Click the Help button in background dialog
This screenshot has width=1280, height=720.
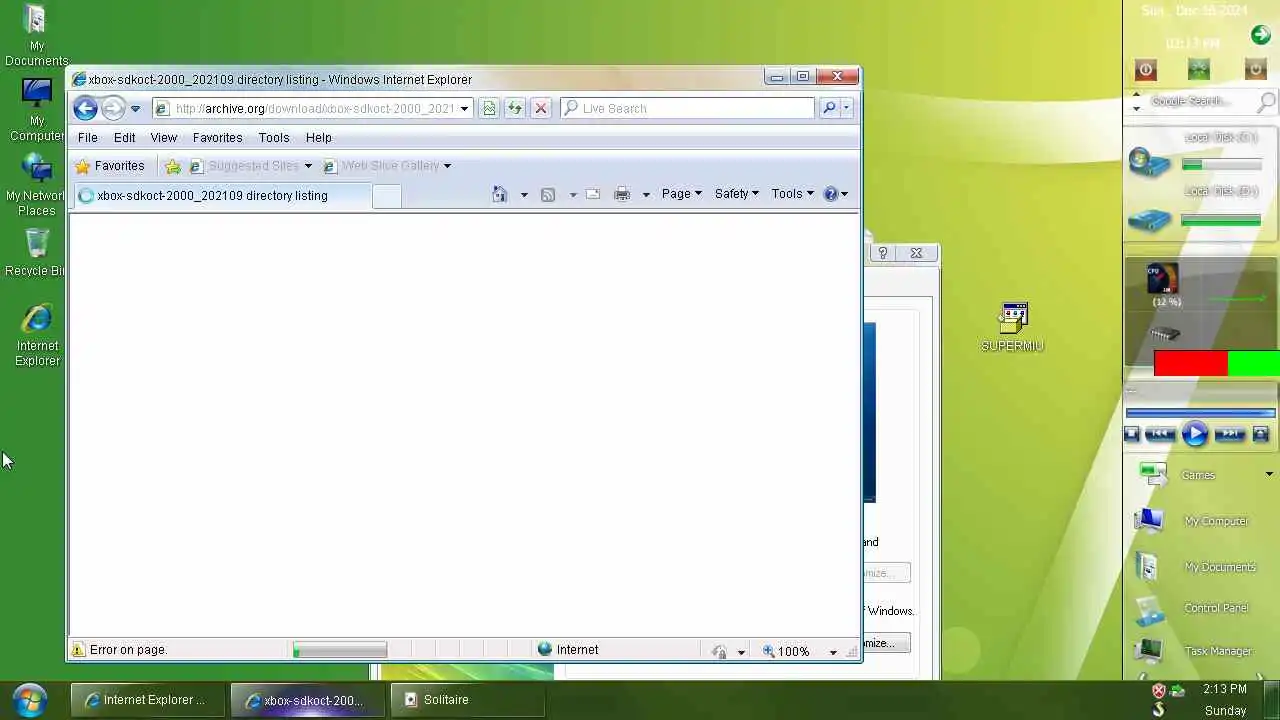[883, 253]
